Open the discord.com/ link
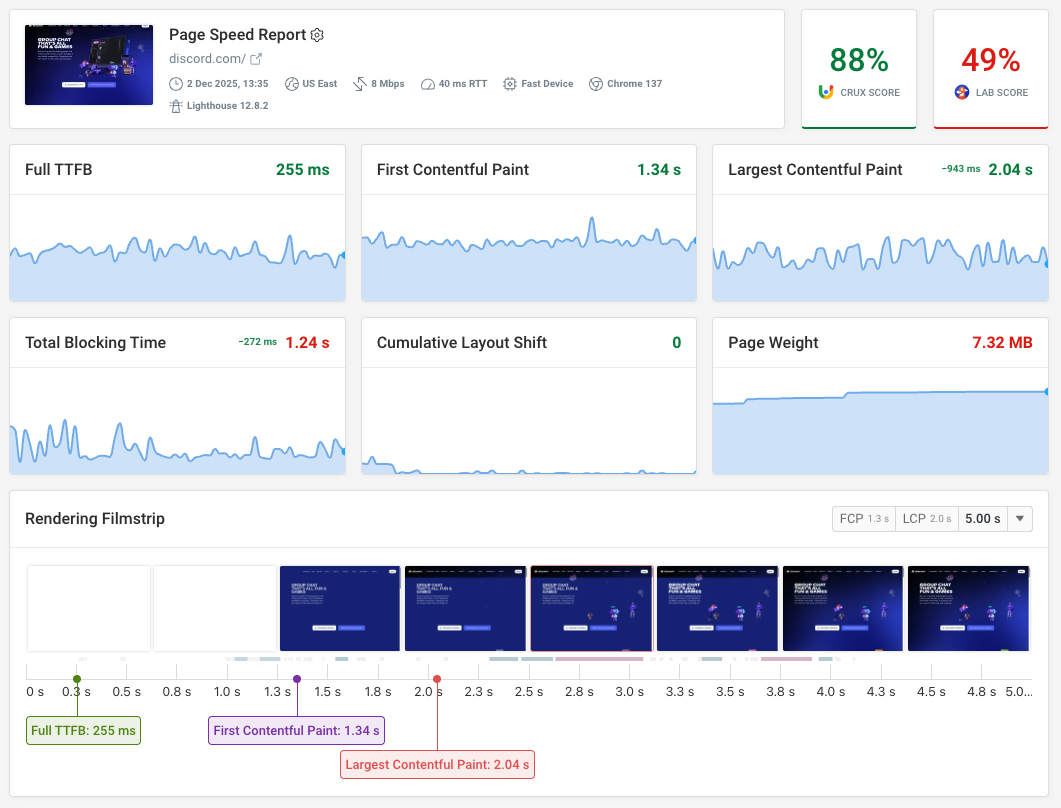This screenshot has height=808, width=1061. click(206, 59)
